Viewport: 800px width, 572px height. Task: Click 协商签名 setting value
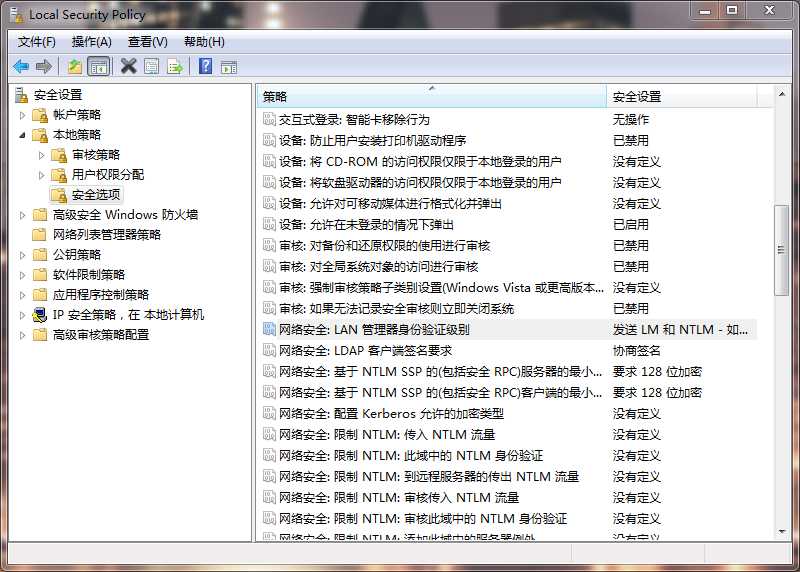(x=637, y=351)
